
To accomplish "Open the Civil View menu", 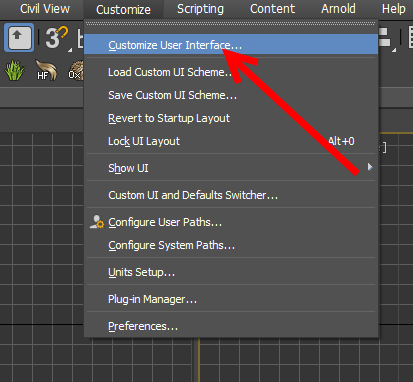I will (x=45, y=9).
